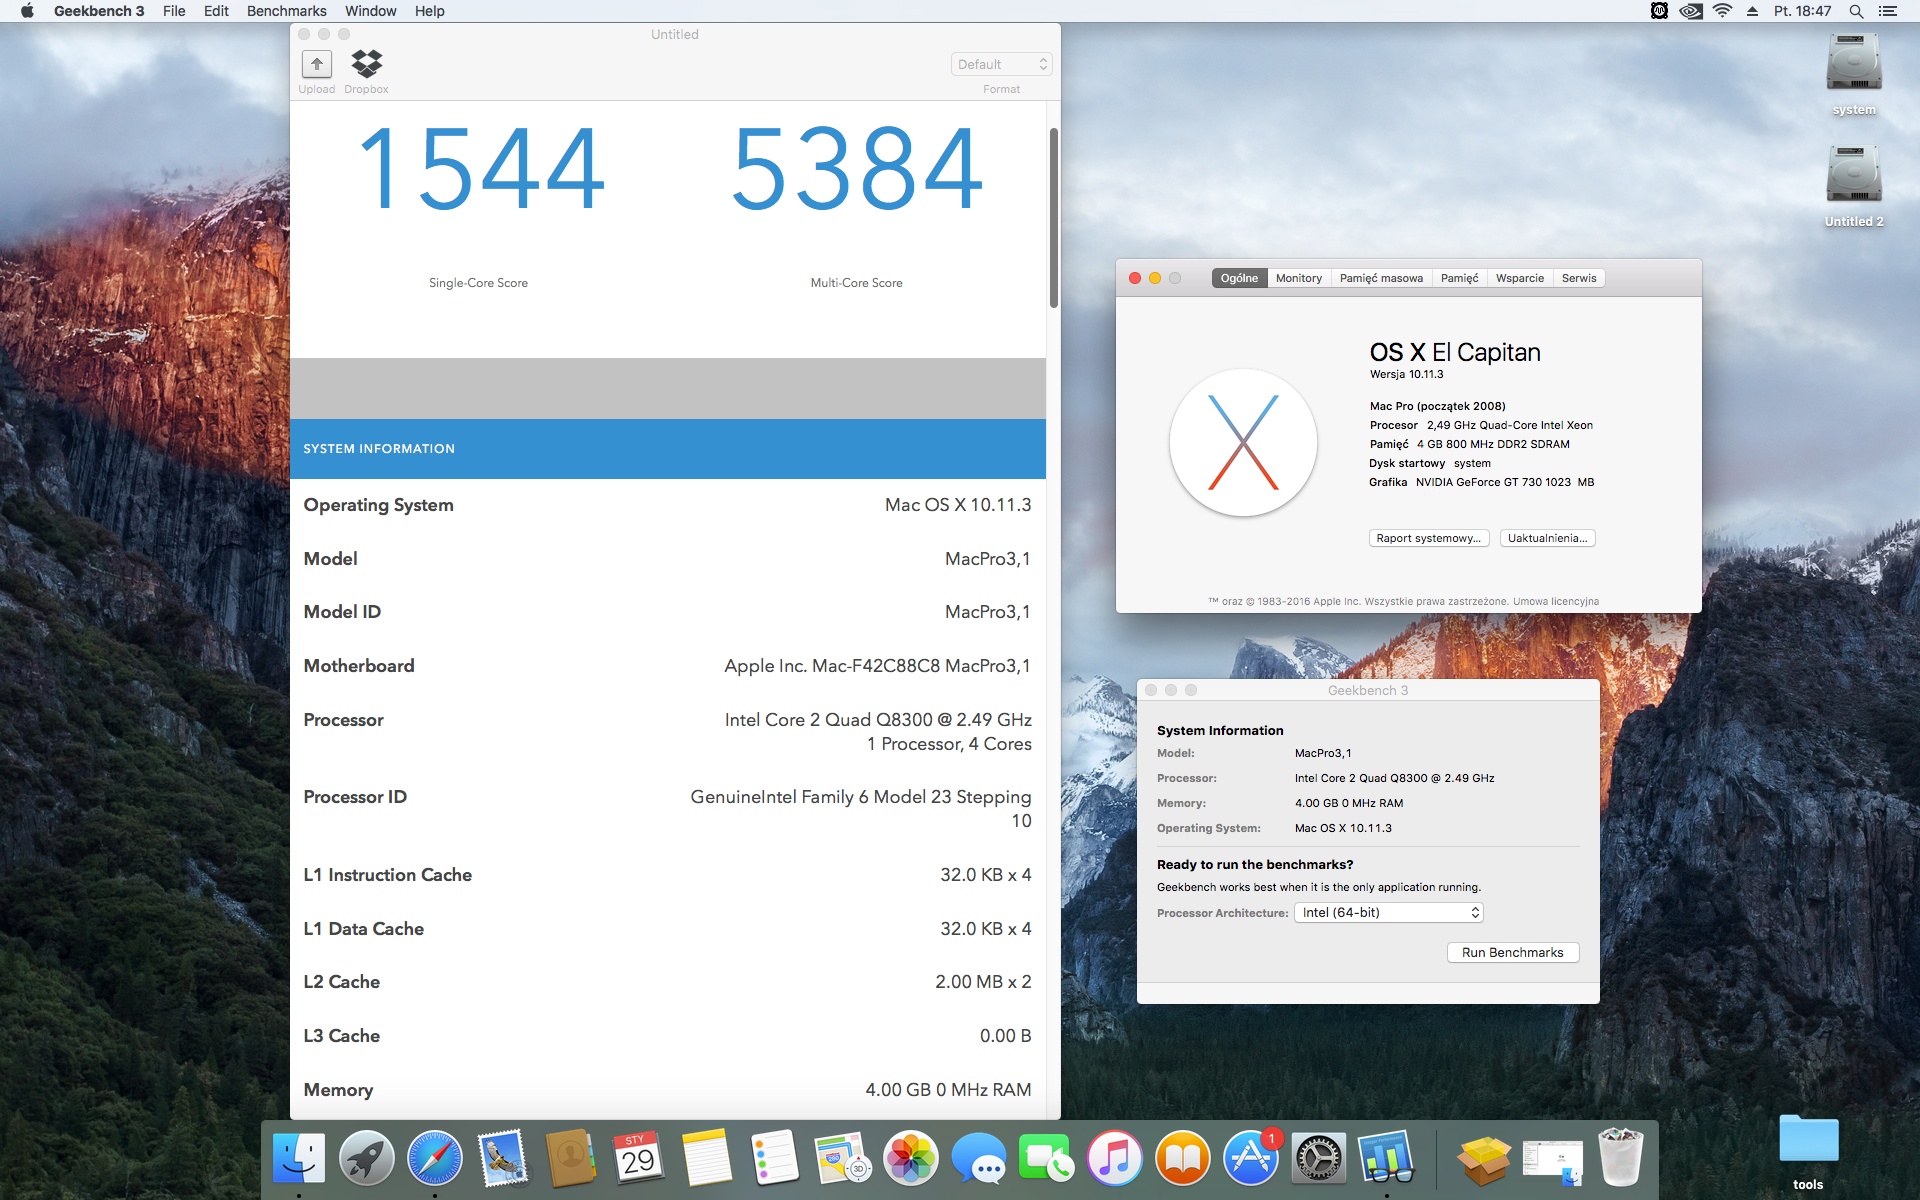Launch iTunes from the dock

(1114, 1158)
